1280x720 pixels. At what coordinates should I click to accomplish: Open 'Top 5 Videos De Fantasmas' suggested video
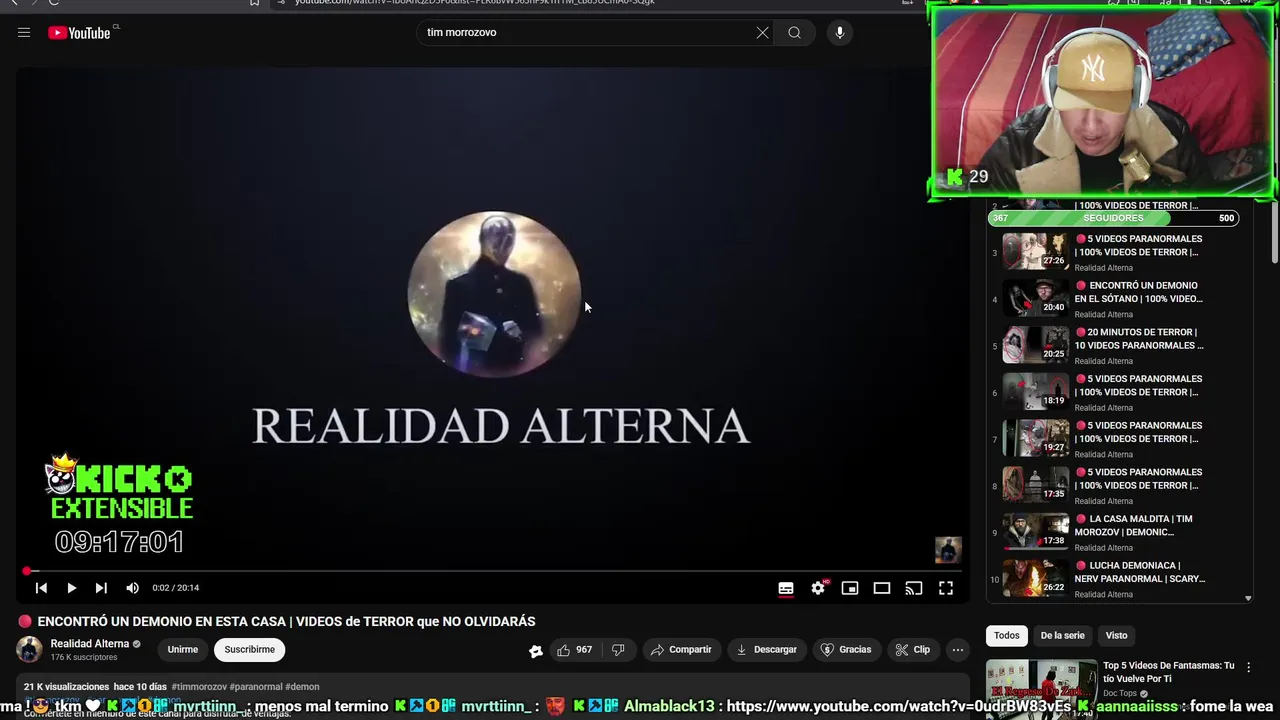(x=1168, y=672)
